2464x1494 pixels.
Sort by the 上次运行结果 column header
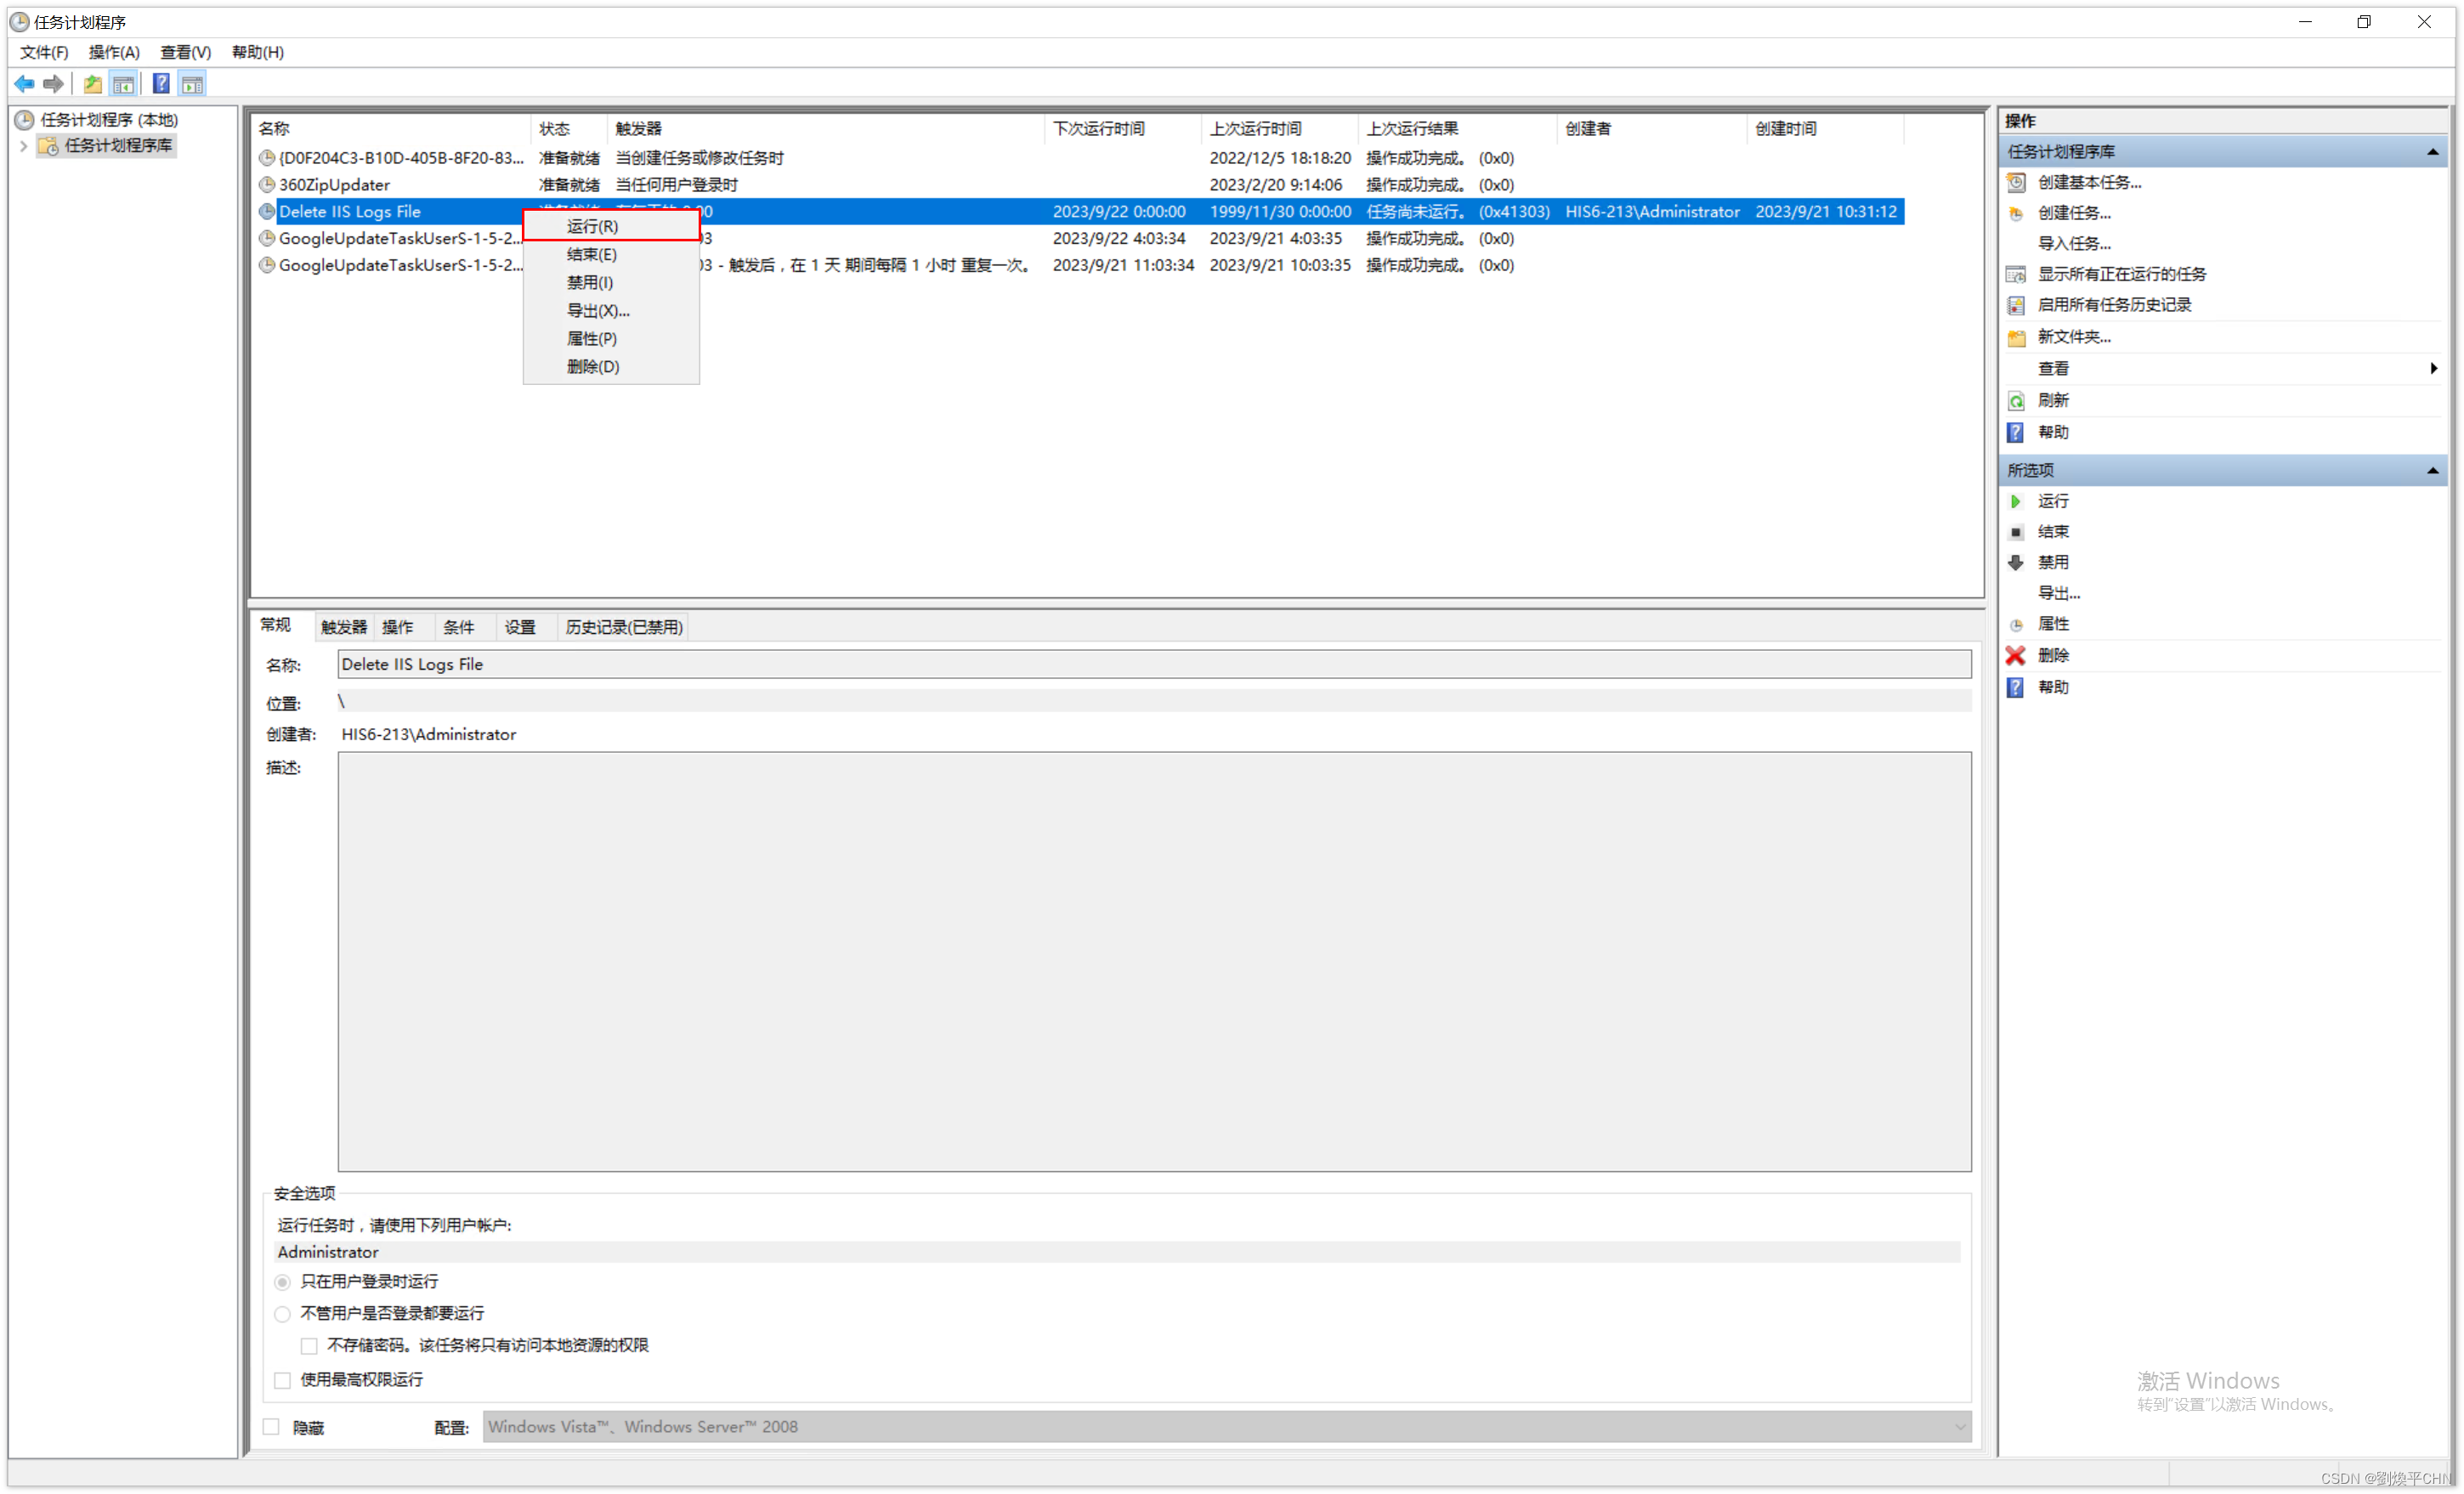point(1457,129)
